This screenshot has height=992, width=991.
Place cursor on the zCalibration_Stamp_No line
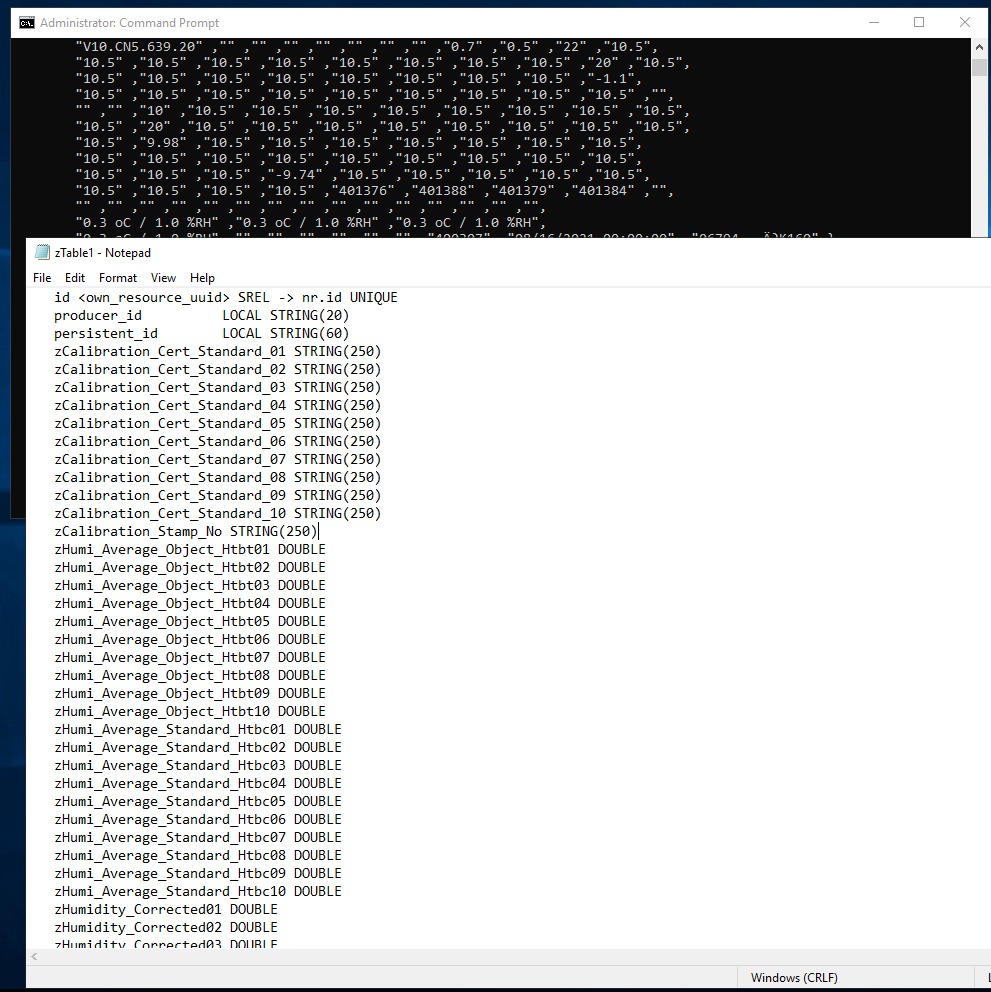tap(185, 531)
